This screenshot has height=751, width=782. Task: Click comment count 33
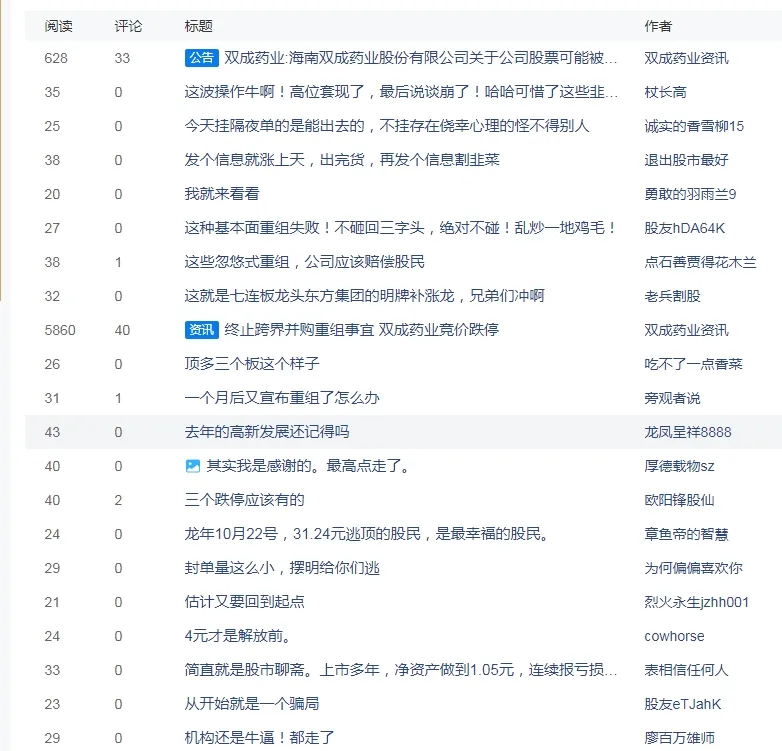[x=122, y=58]
